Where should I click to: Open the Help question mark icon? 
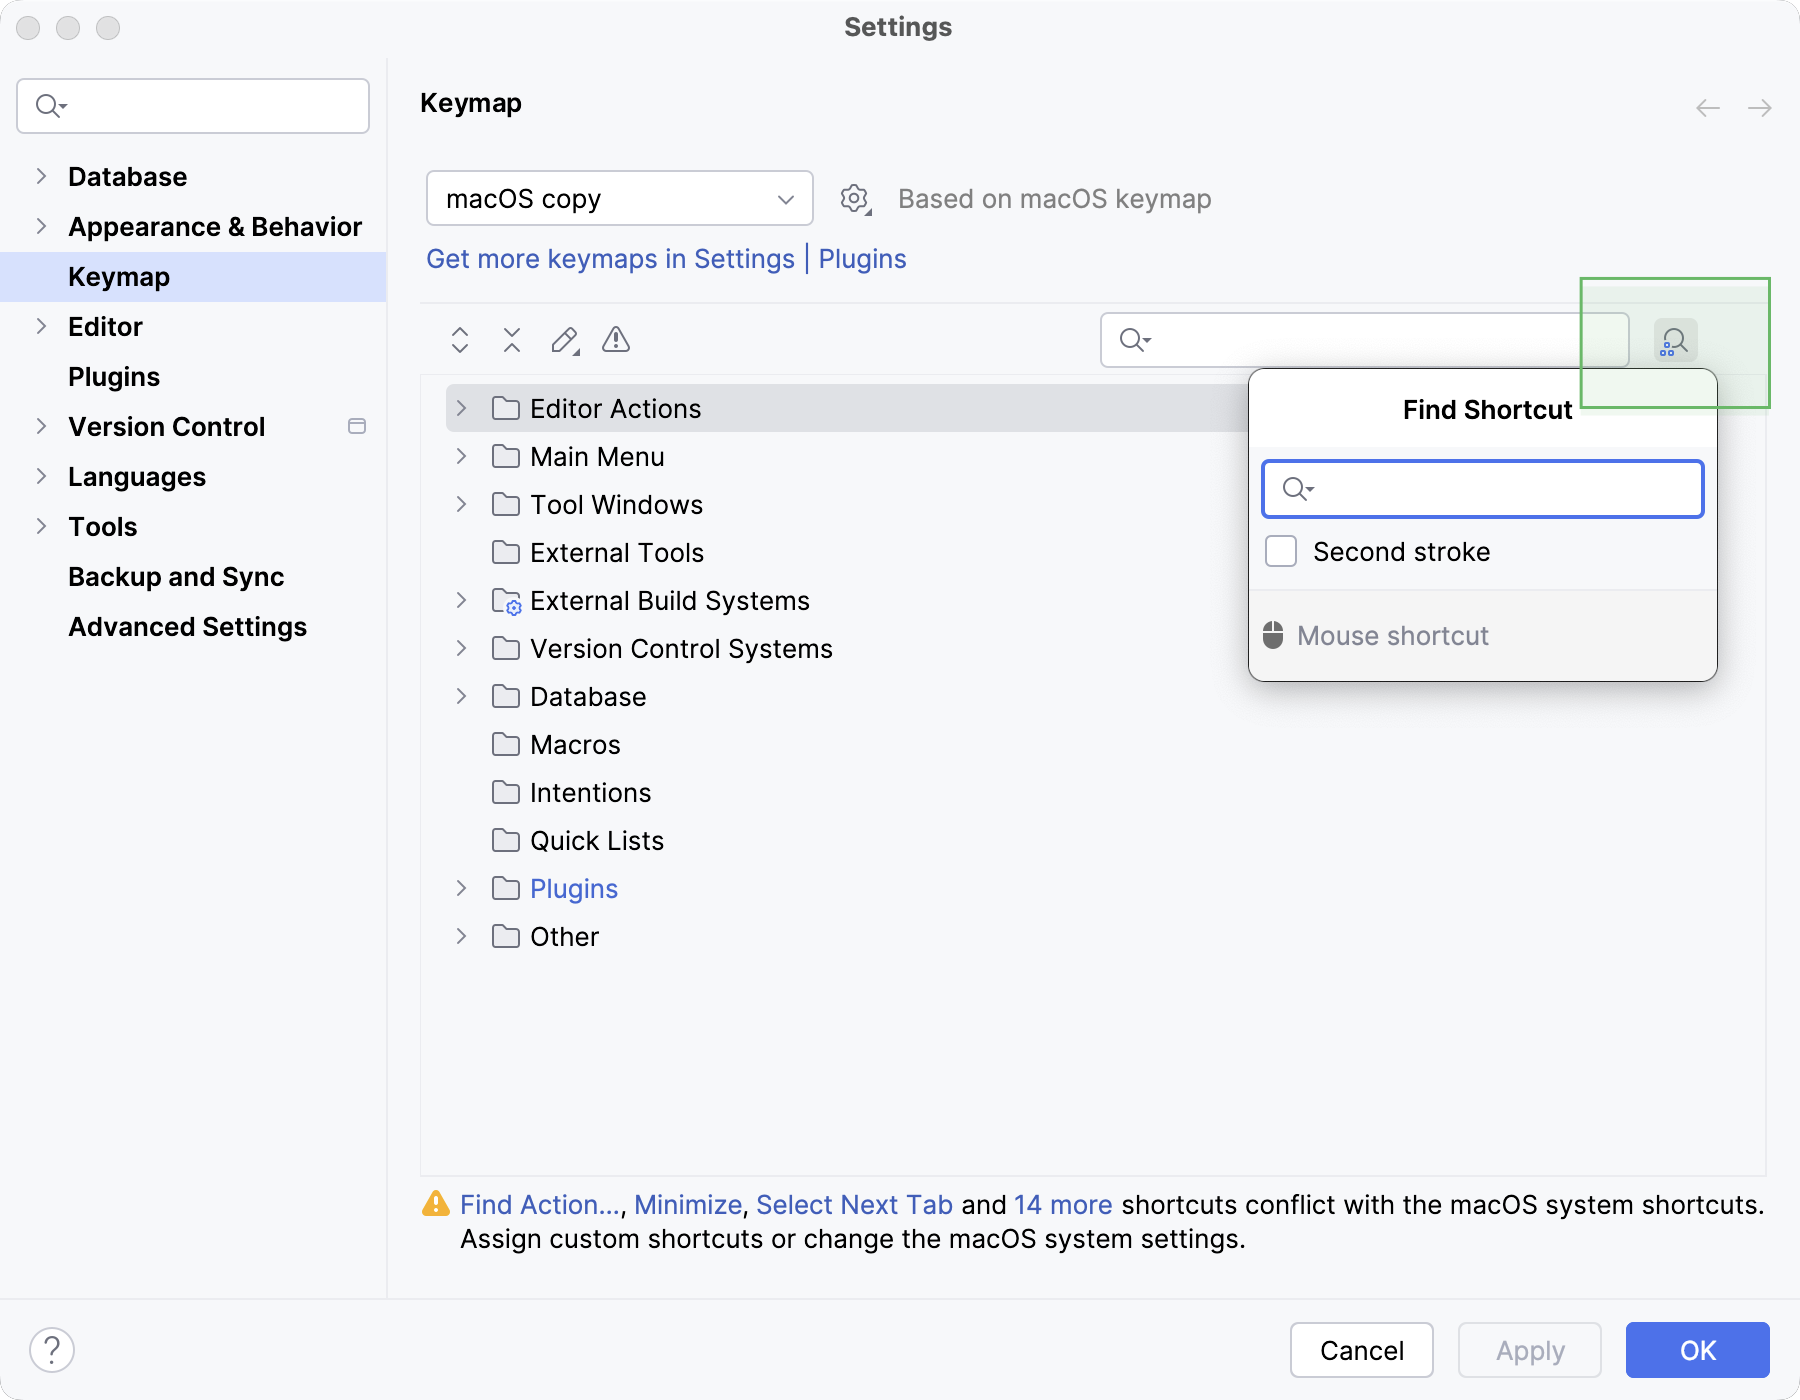pyautogui.click(x=53, y=1349)
